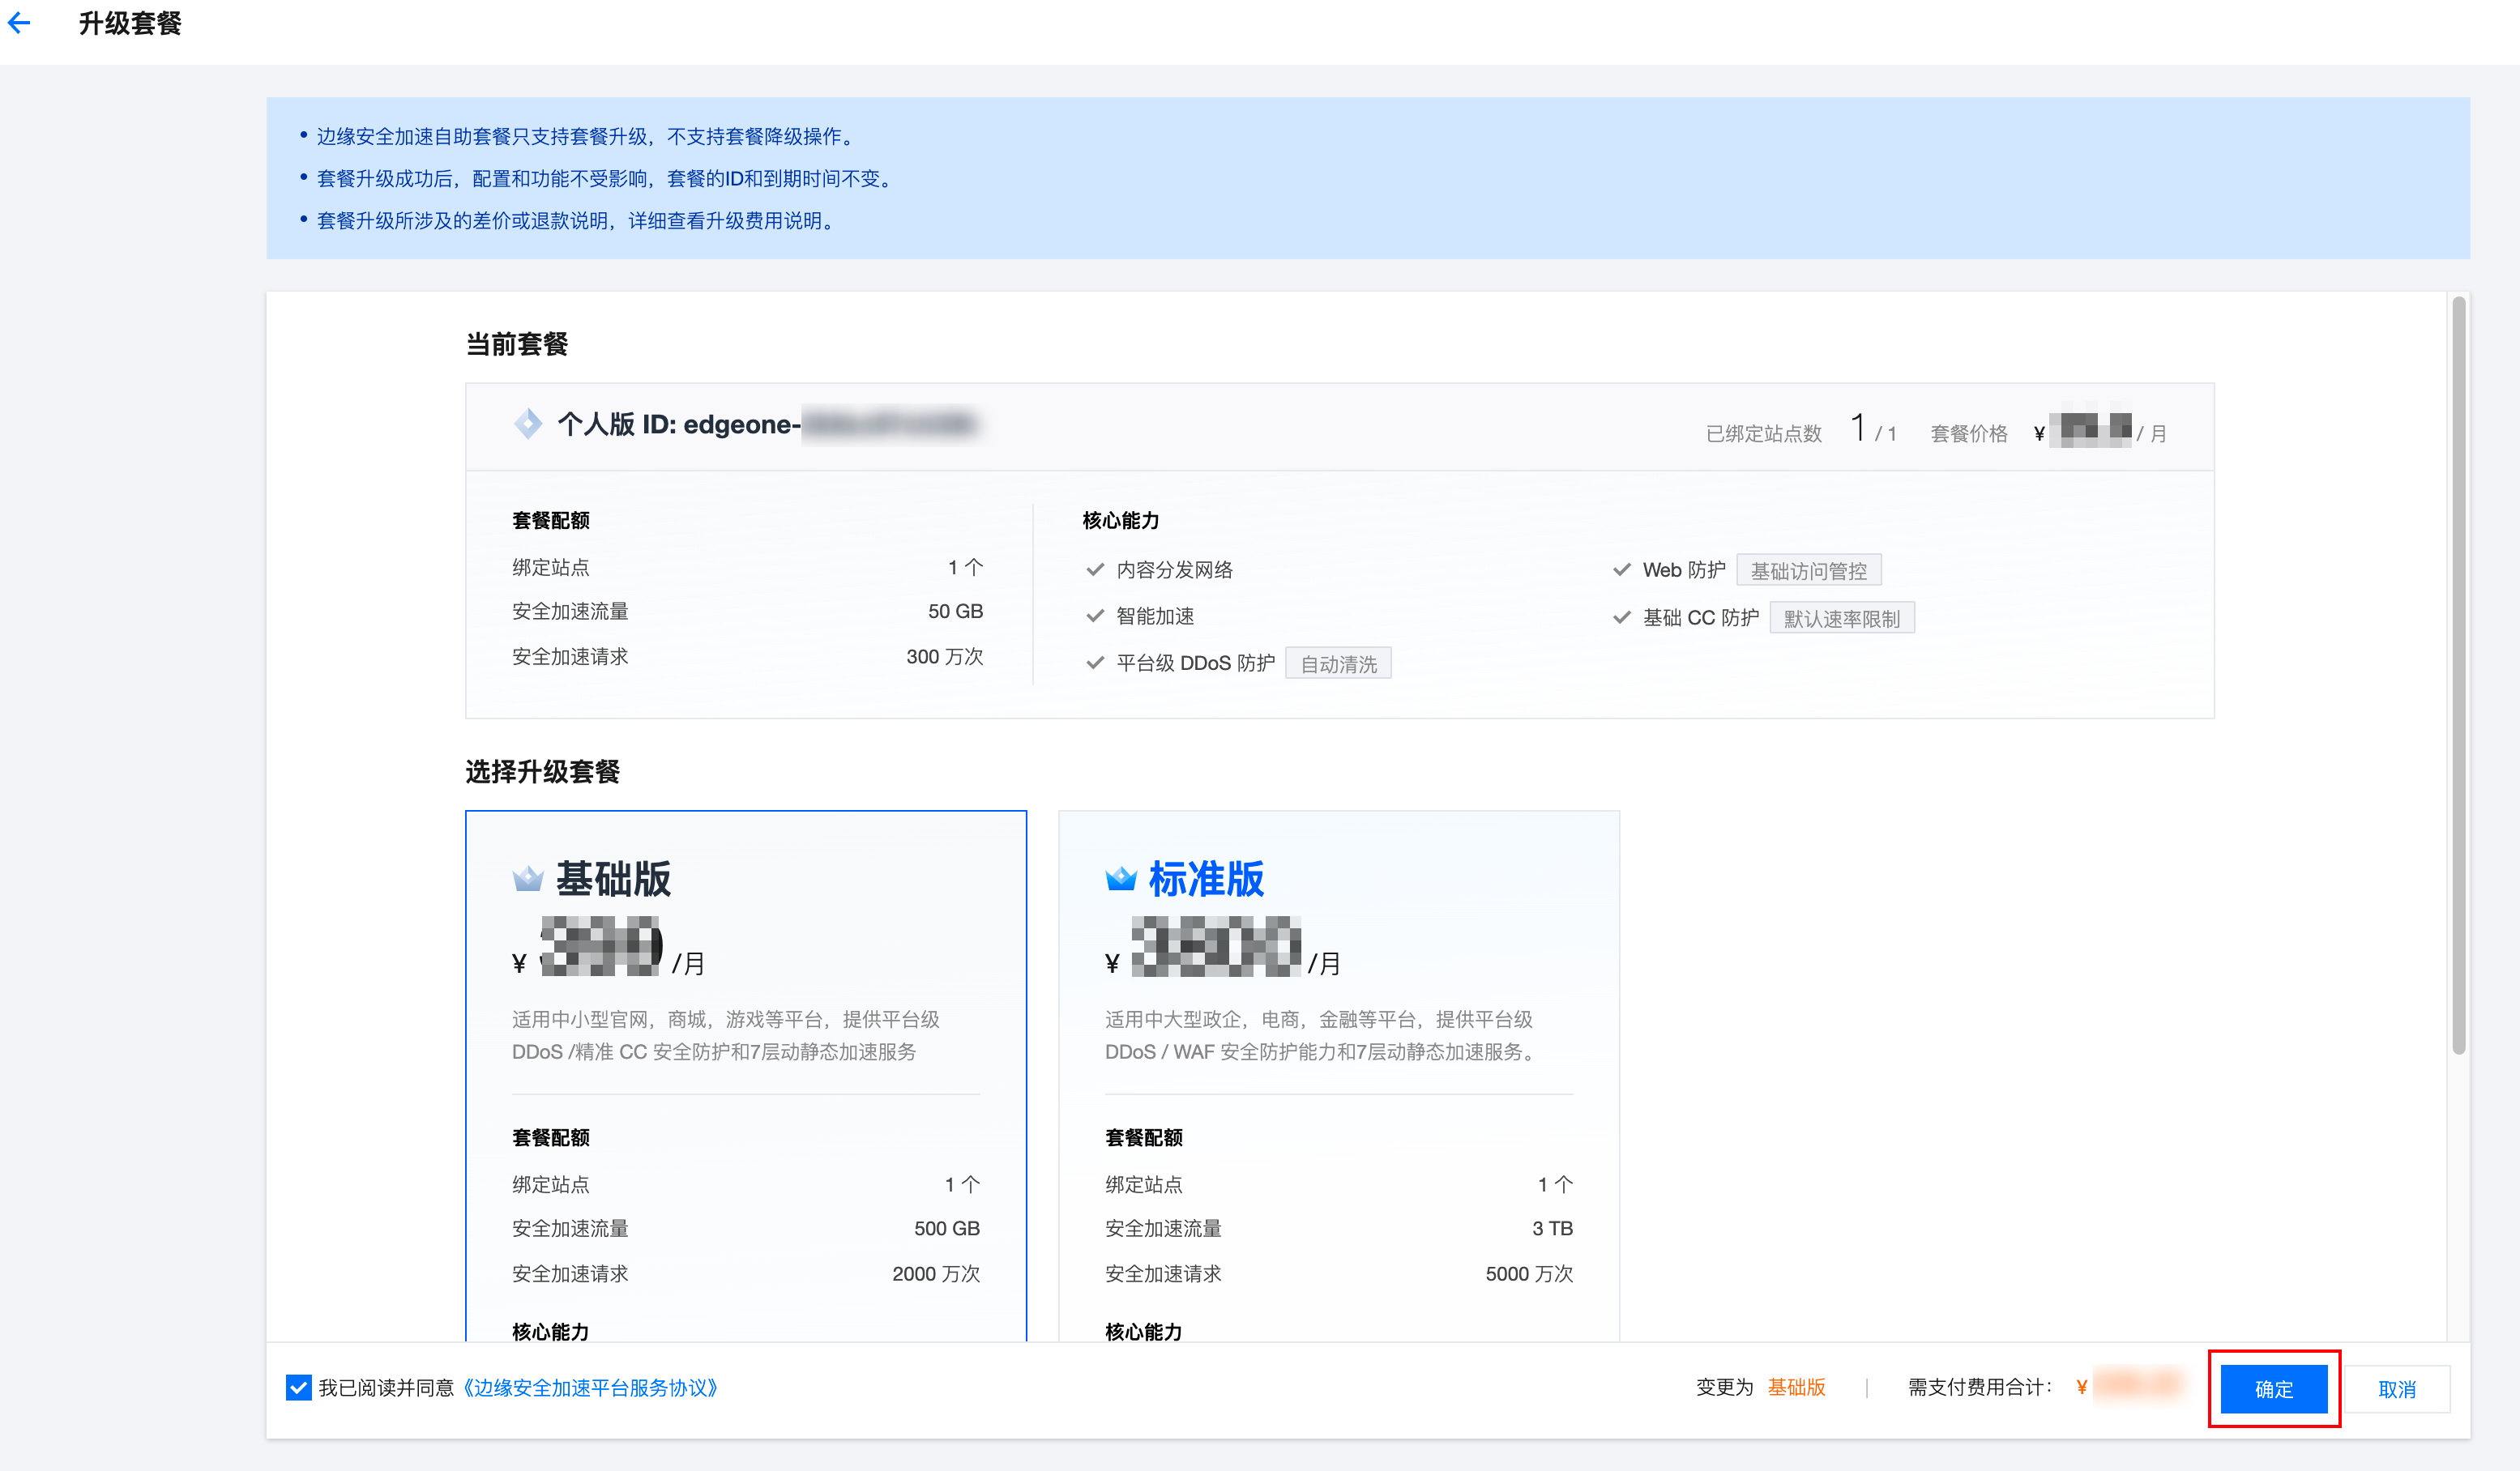
Task: Click the 标准版 description mentioning 中大型政企
Action: 1321,1035
